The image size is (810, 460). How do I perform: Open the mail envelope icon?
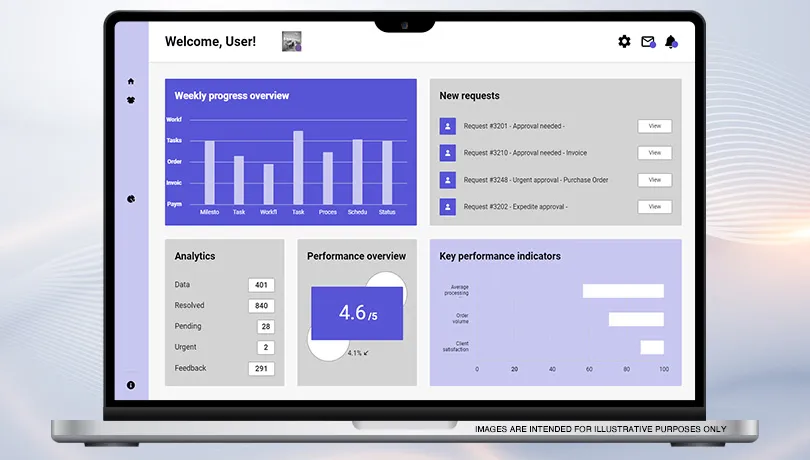pos(648,42)
